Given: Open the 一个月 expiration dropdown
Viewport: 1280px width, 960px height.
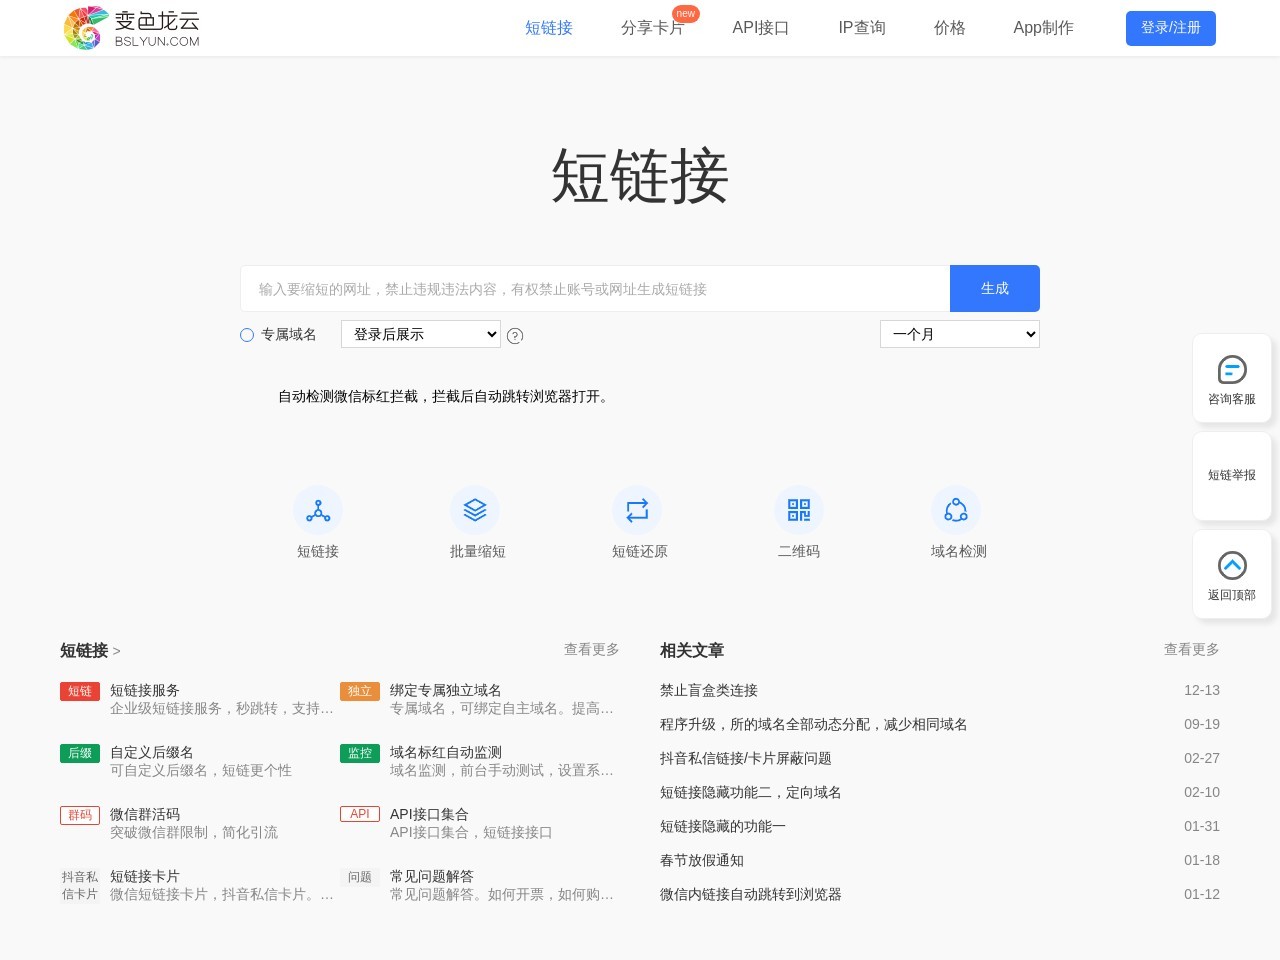Looking at the screenshot, I should click(x=959, y=334).
